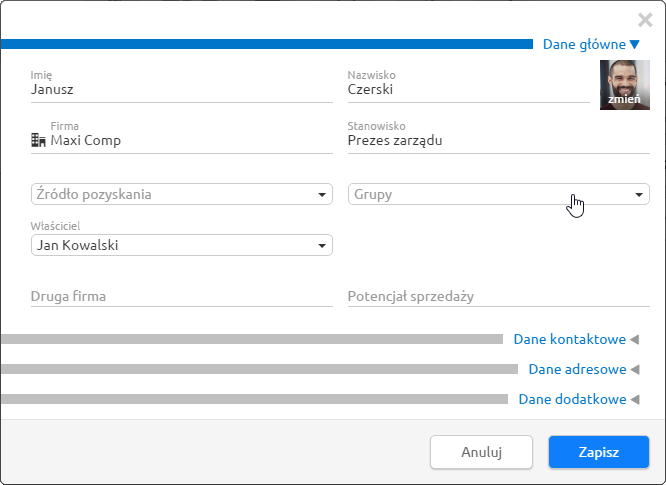Collapse the Dane główne section arrow
Viewport: 666px width, 485px height.
pos(635,44)
